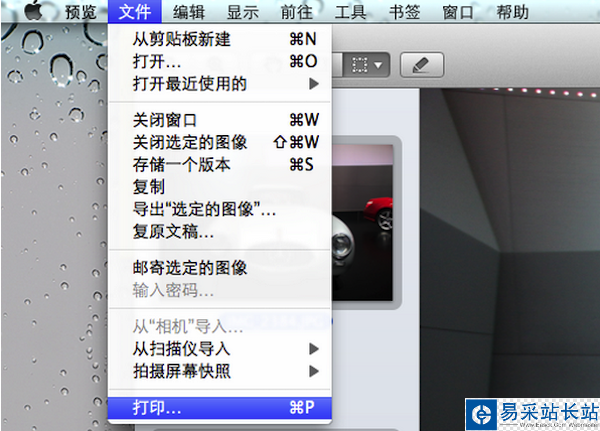Close the open 文件 menu
The image size is (600, 431).
[x=135, y=12]
